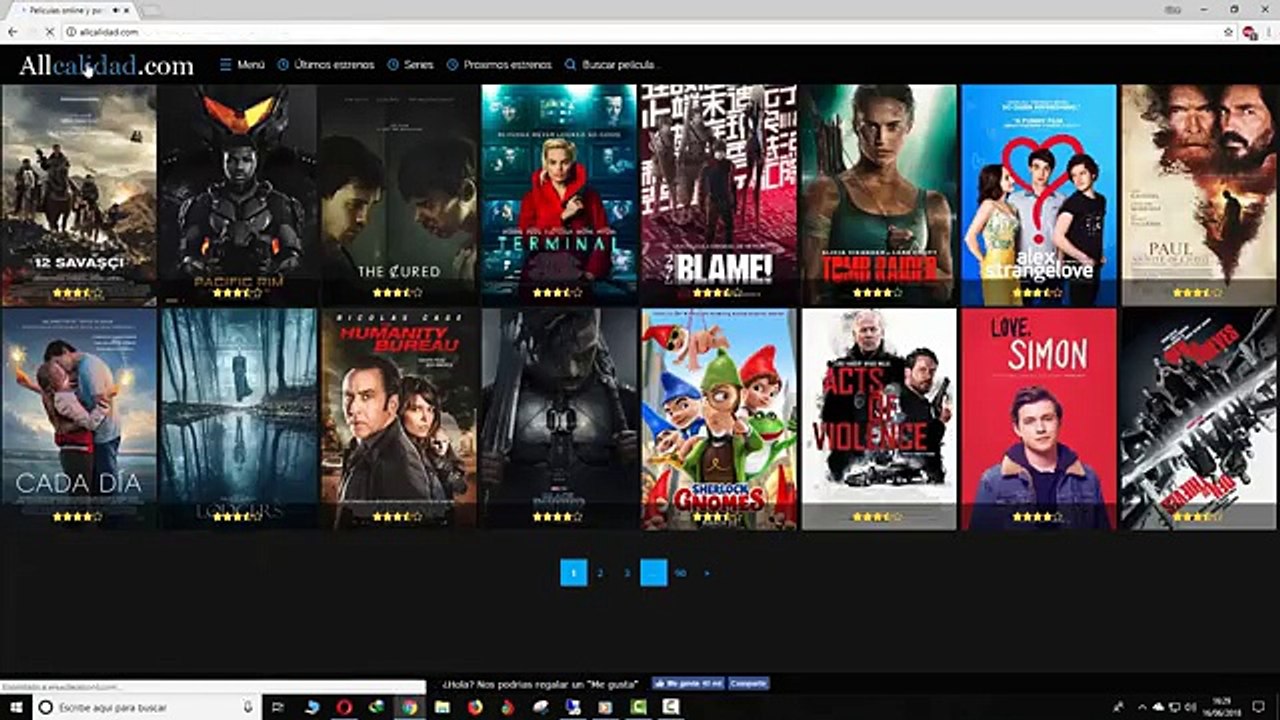Click the Windows taskbar search box
Screen dimensions: 1280x720
147,707
